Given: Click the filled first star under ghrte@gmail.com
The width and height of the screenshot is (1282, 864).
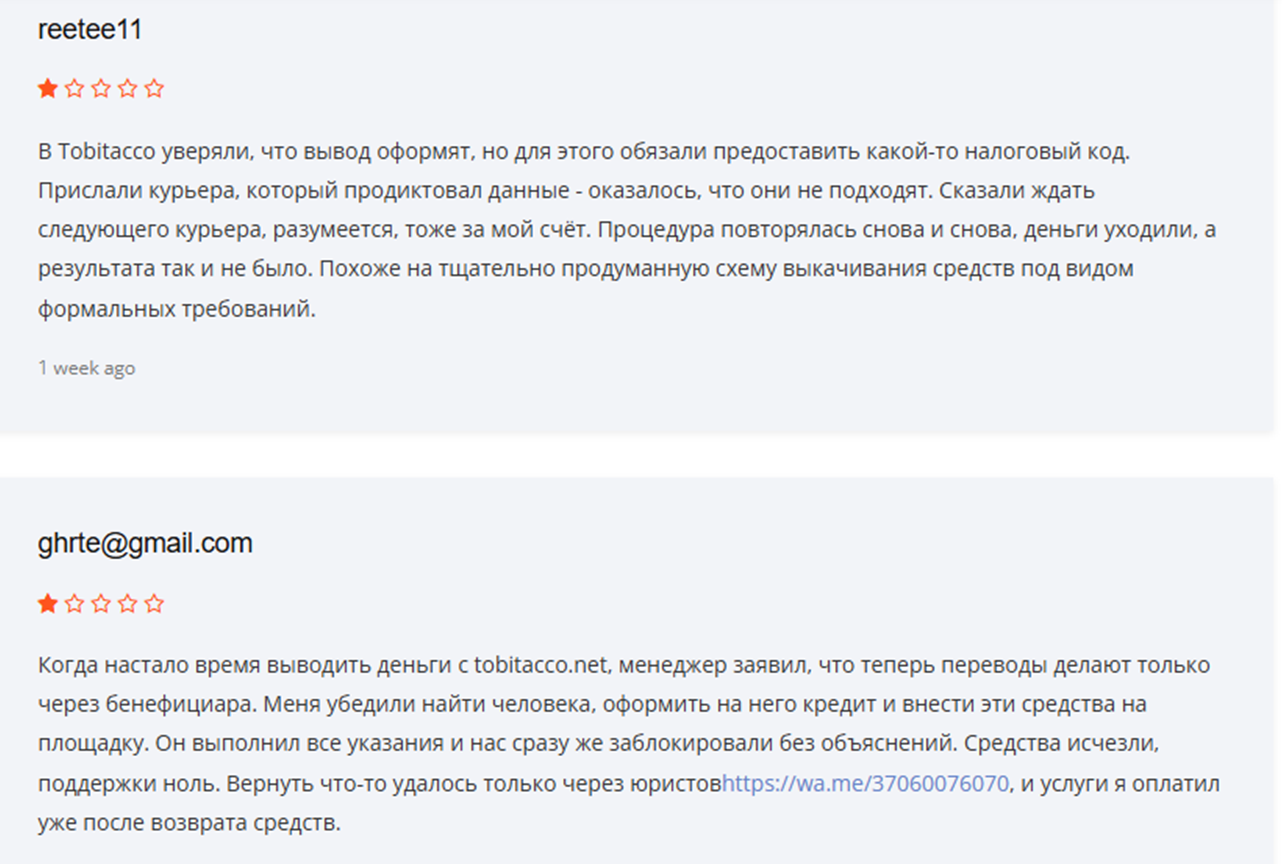Looking at the screenshot, I should click(47, 604).
